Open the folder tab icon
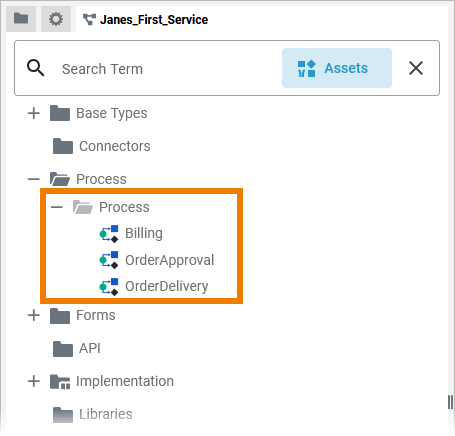The width and height of the screenshot is (455, 436). 21,19
